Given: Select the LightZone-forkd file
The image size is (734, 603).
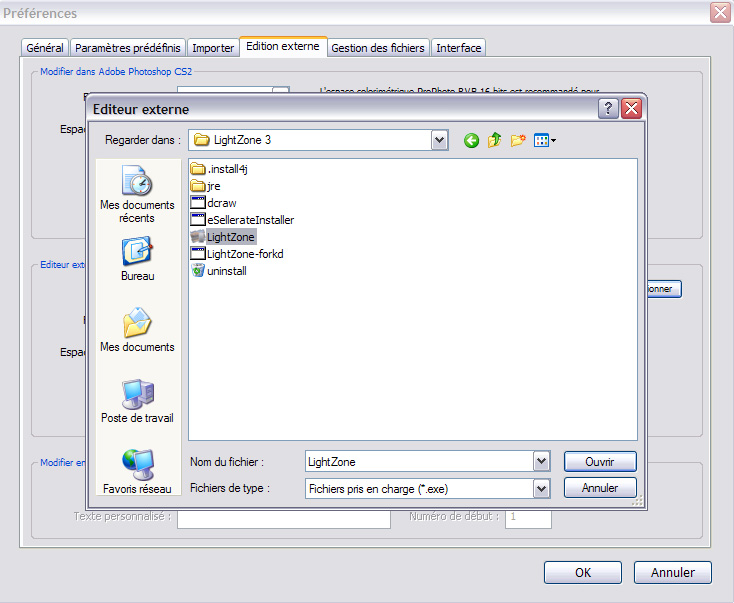Looking at the screenshot, I should point(237,254).
